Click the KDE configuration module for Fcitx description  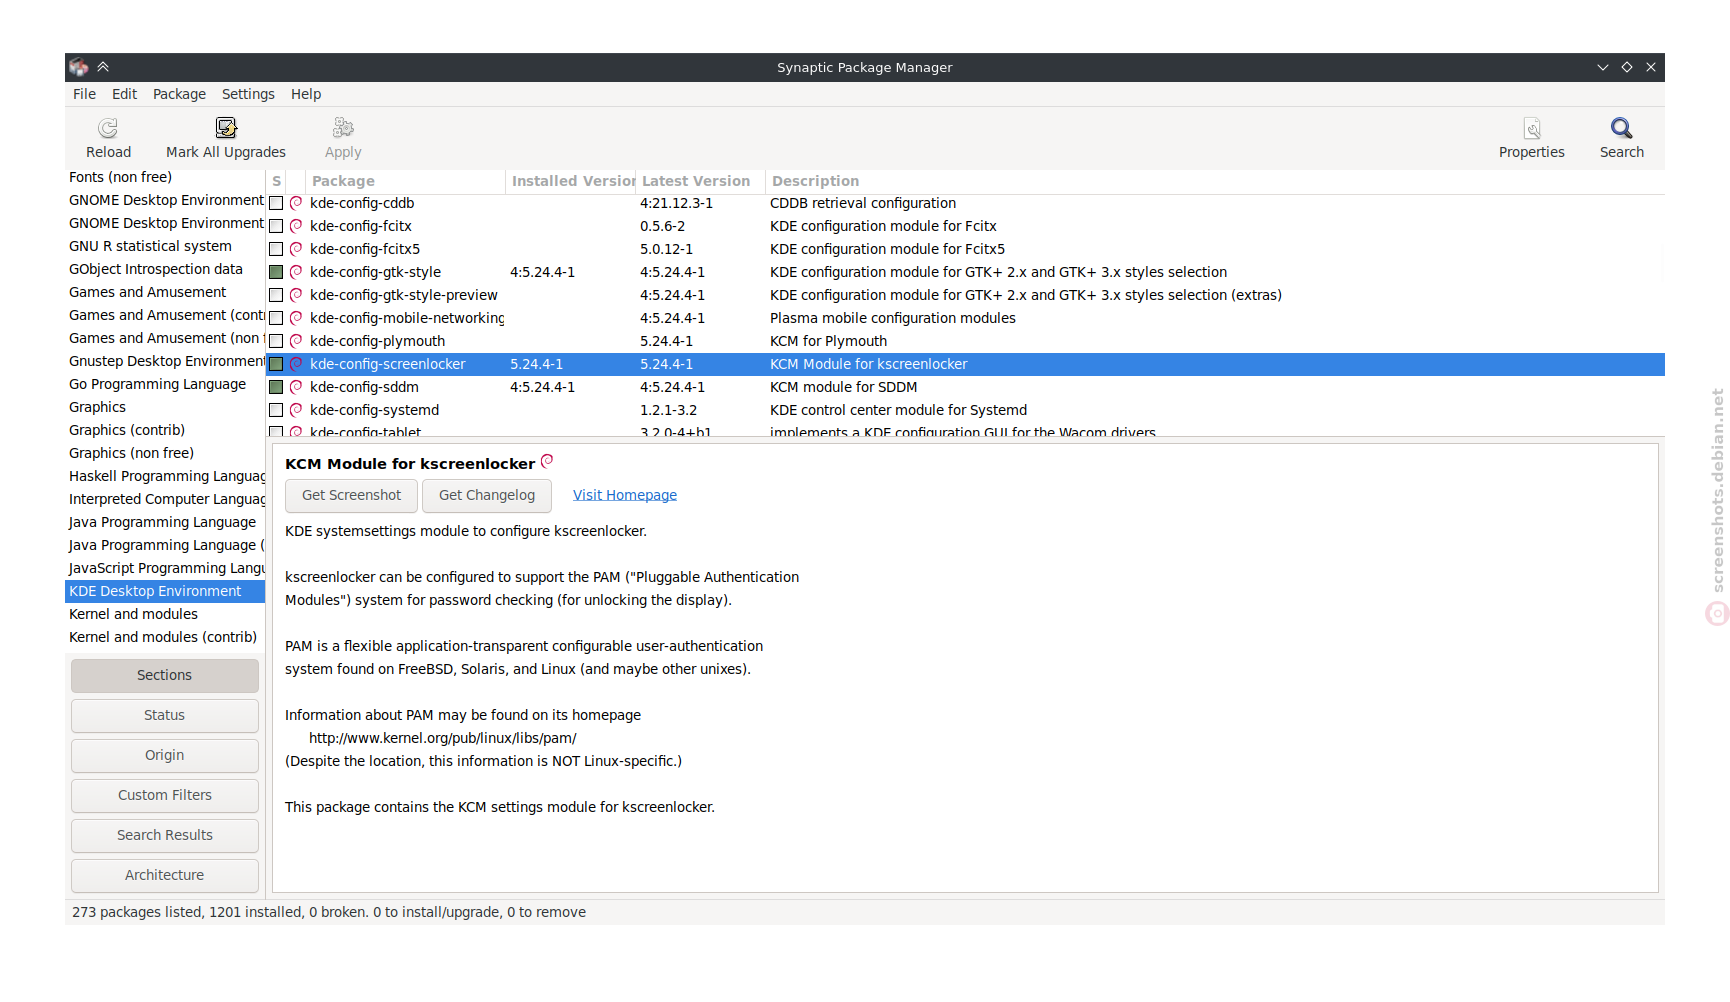[x=883, y=226]
